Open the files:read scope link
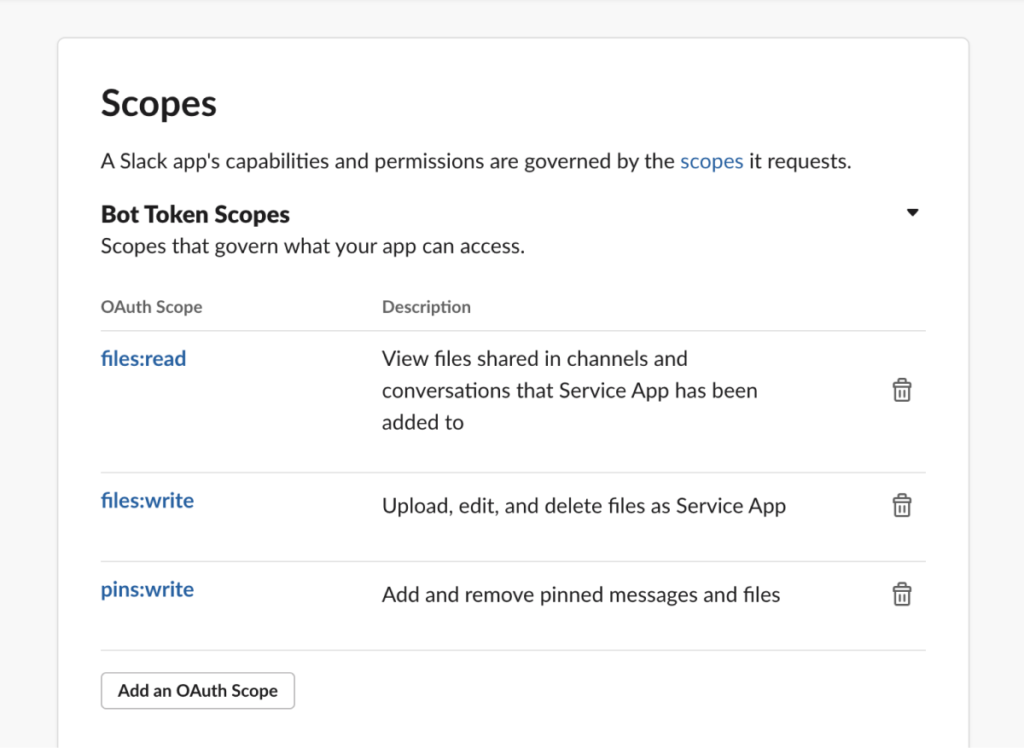The width and height of the screenshot is (1024, 748). pos(143,358)
